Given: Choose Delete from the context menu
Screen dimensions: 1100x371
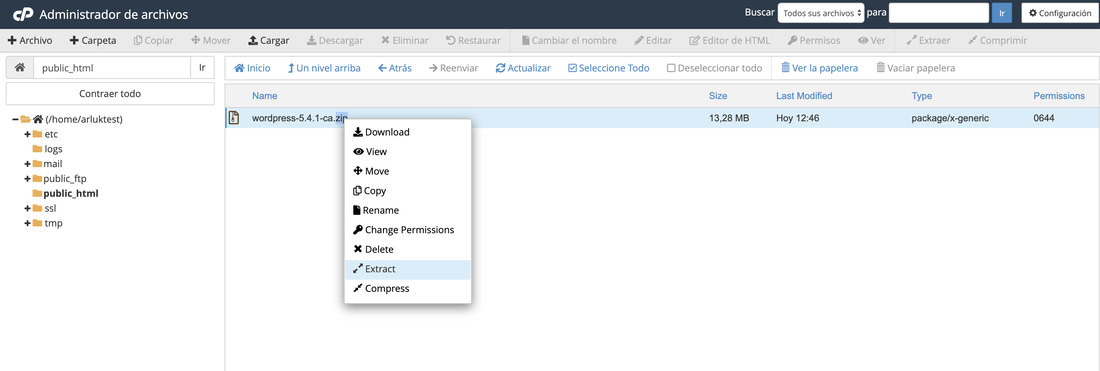Looking at the screenshot, I should click(408, 250).
